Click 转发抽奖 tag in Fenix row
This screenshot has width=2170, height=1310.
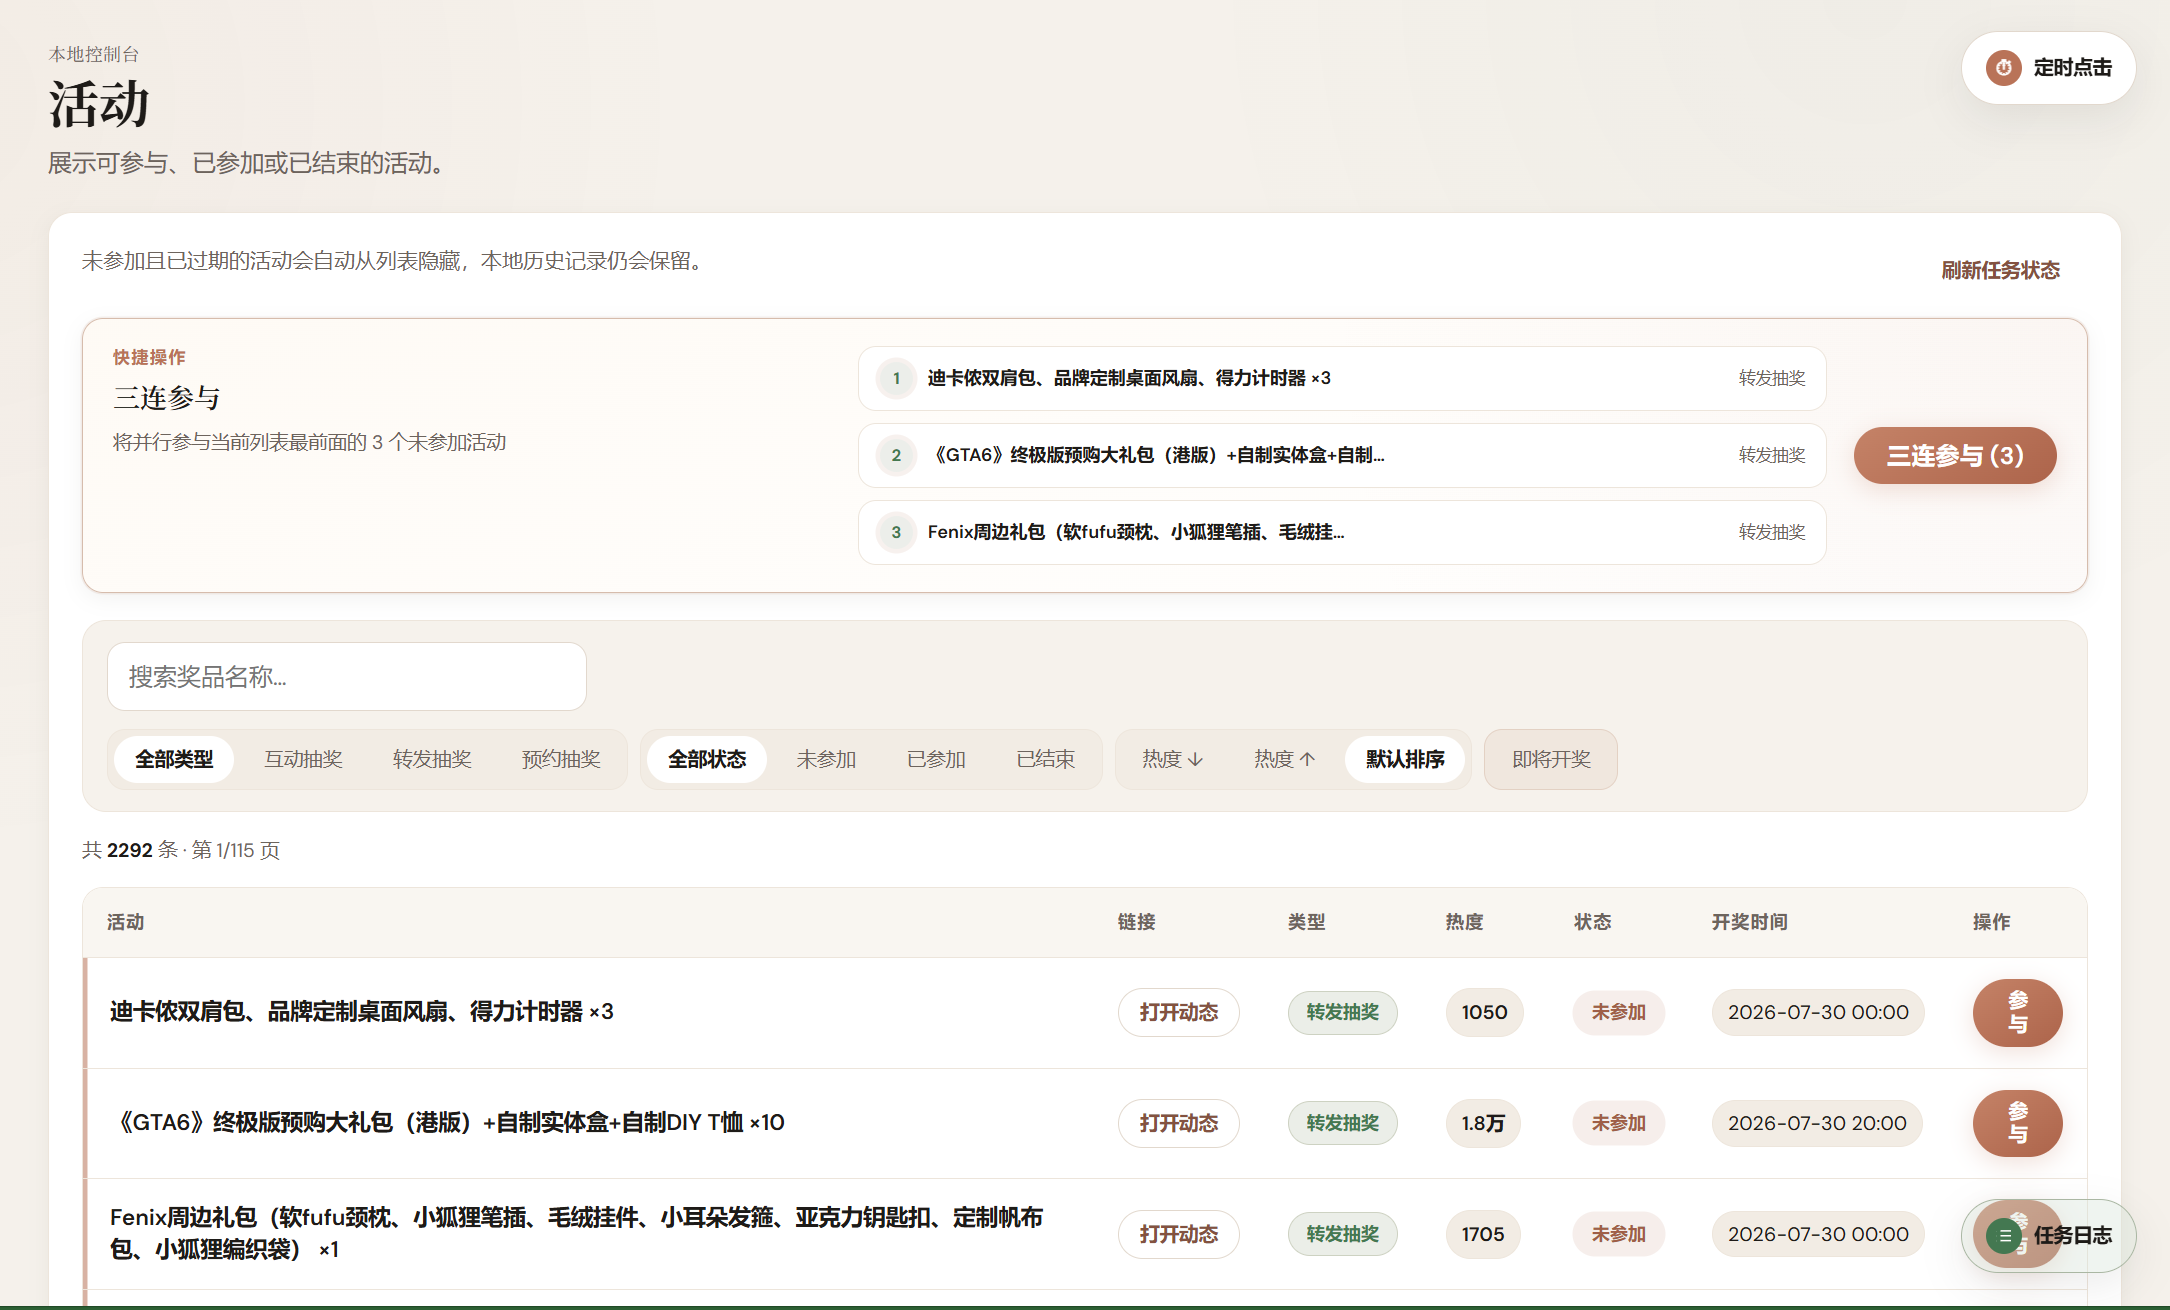tap(1342, 1234)
